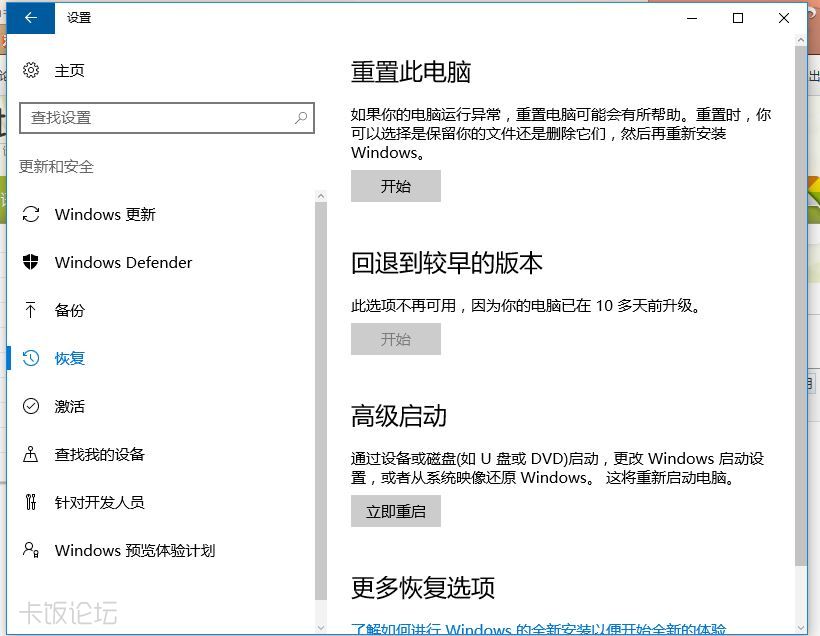Open the home gear icon 主页
This screenshot has width=820, height=636.
[x=31, y=70]
